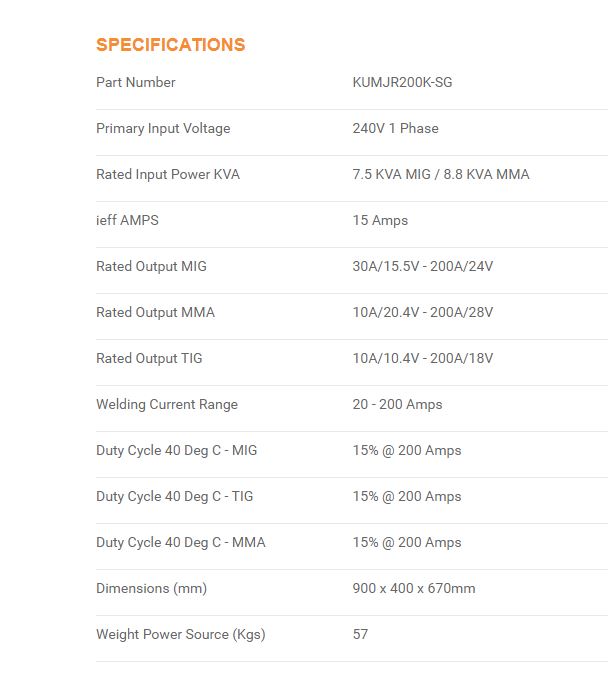Click the KUMJR200K-SG part number value

[x=402, y=82]
